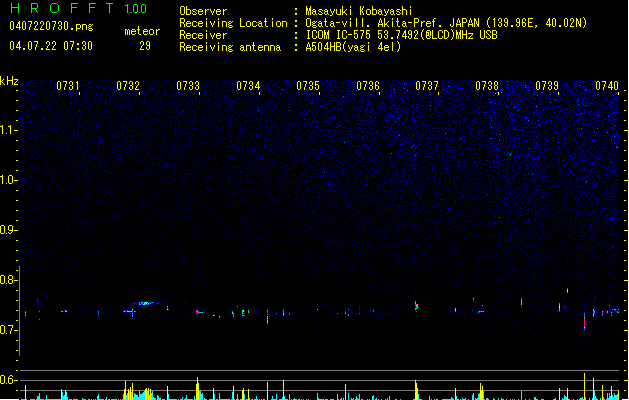
Task: Click the tall red echo before 0740
Action: point(584,321)
